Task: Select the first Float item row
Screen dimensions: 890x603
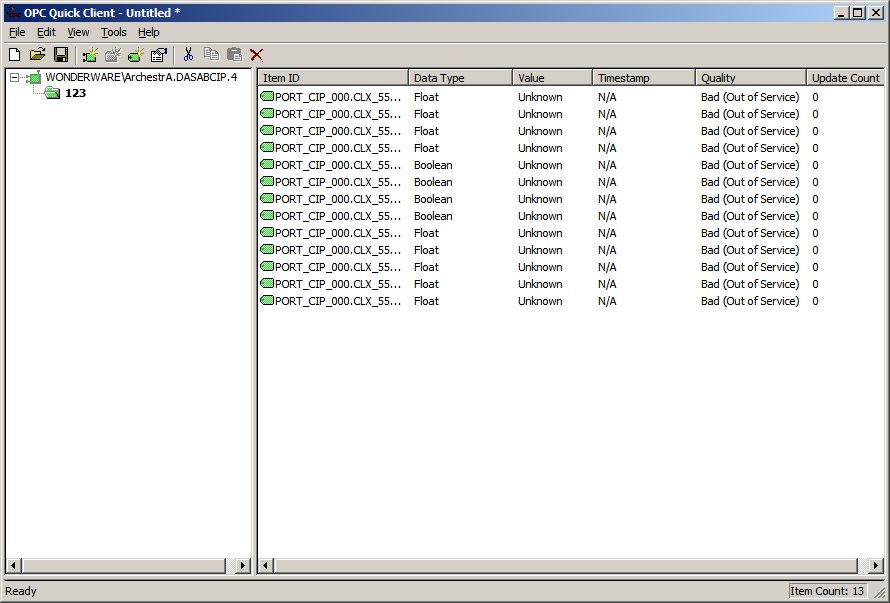Action: coord(338,97)
